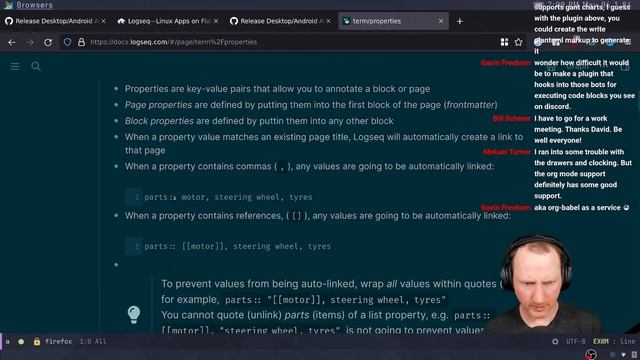Open the reader/grid view icon in address bar
The image size is (640, 360).
504,42
